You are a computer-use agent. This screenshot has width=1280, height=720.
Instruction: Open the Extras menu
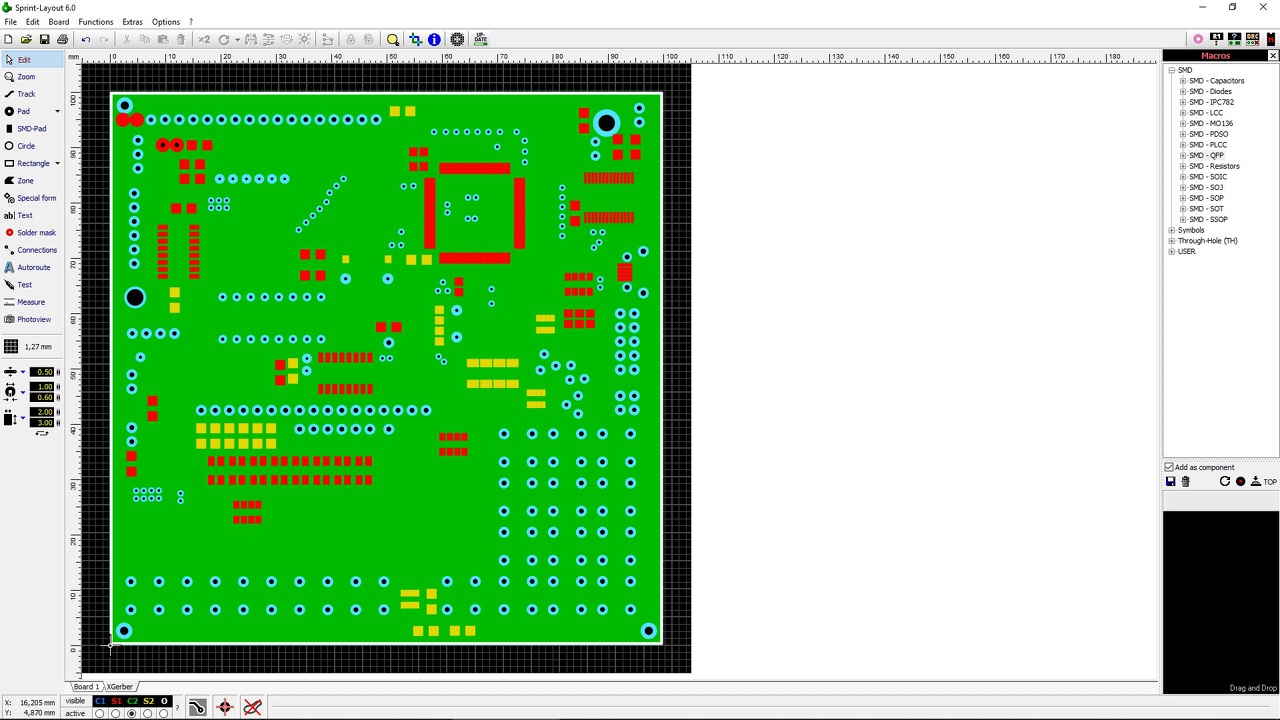(132, 22)
